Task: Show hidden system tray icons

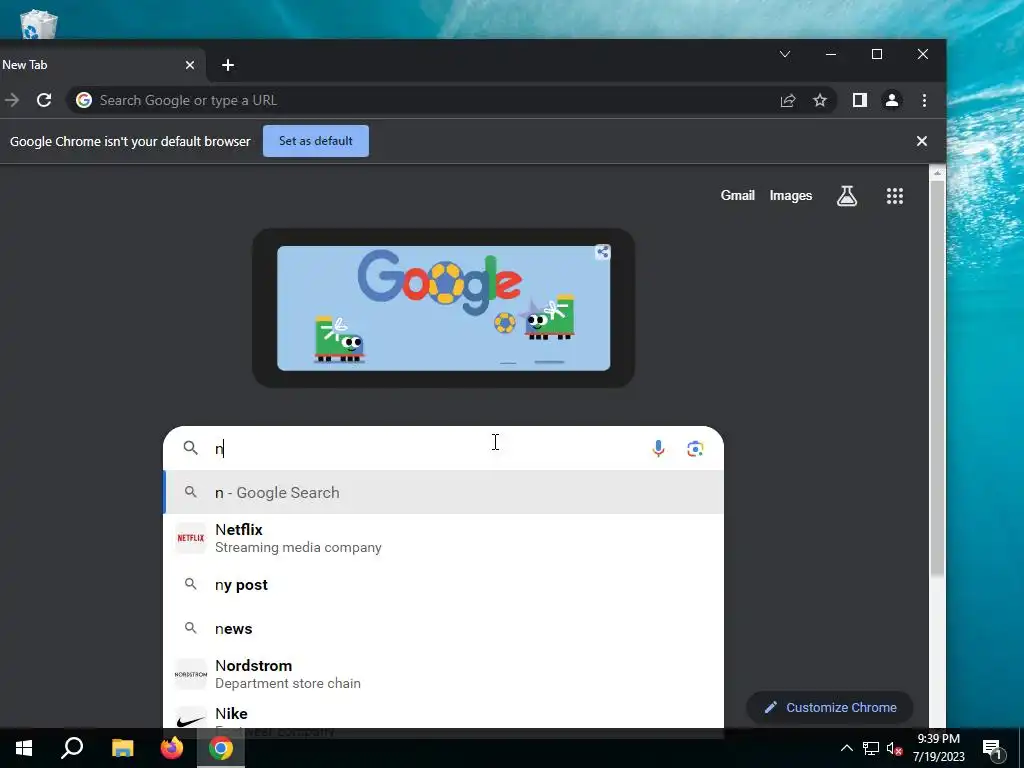Action: pyautogui.click(x=846, y=748)
